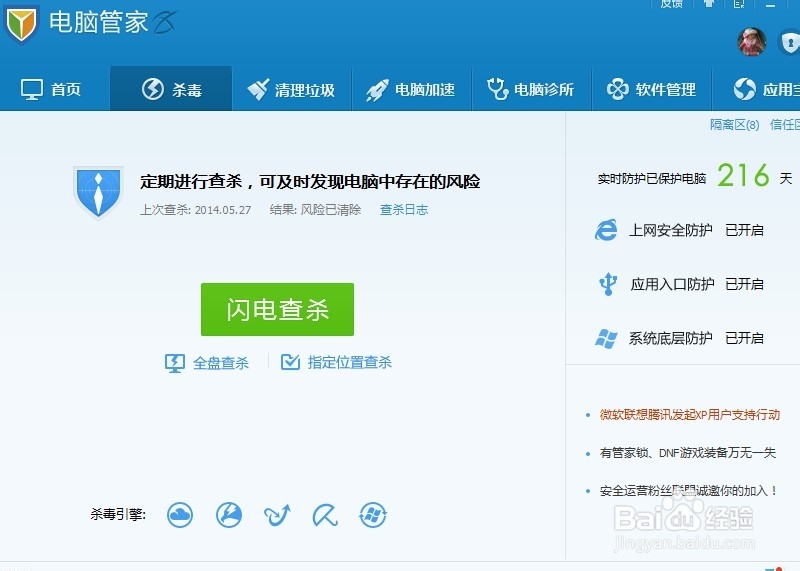Screen dimensions: 800x571
Task: Click the 电脑管家 shield logo
Action: coord(21,23)
